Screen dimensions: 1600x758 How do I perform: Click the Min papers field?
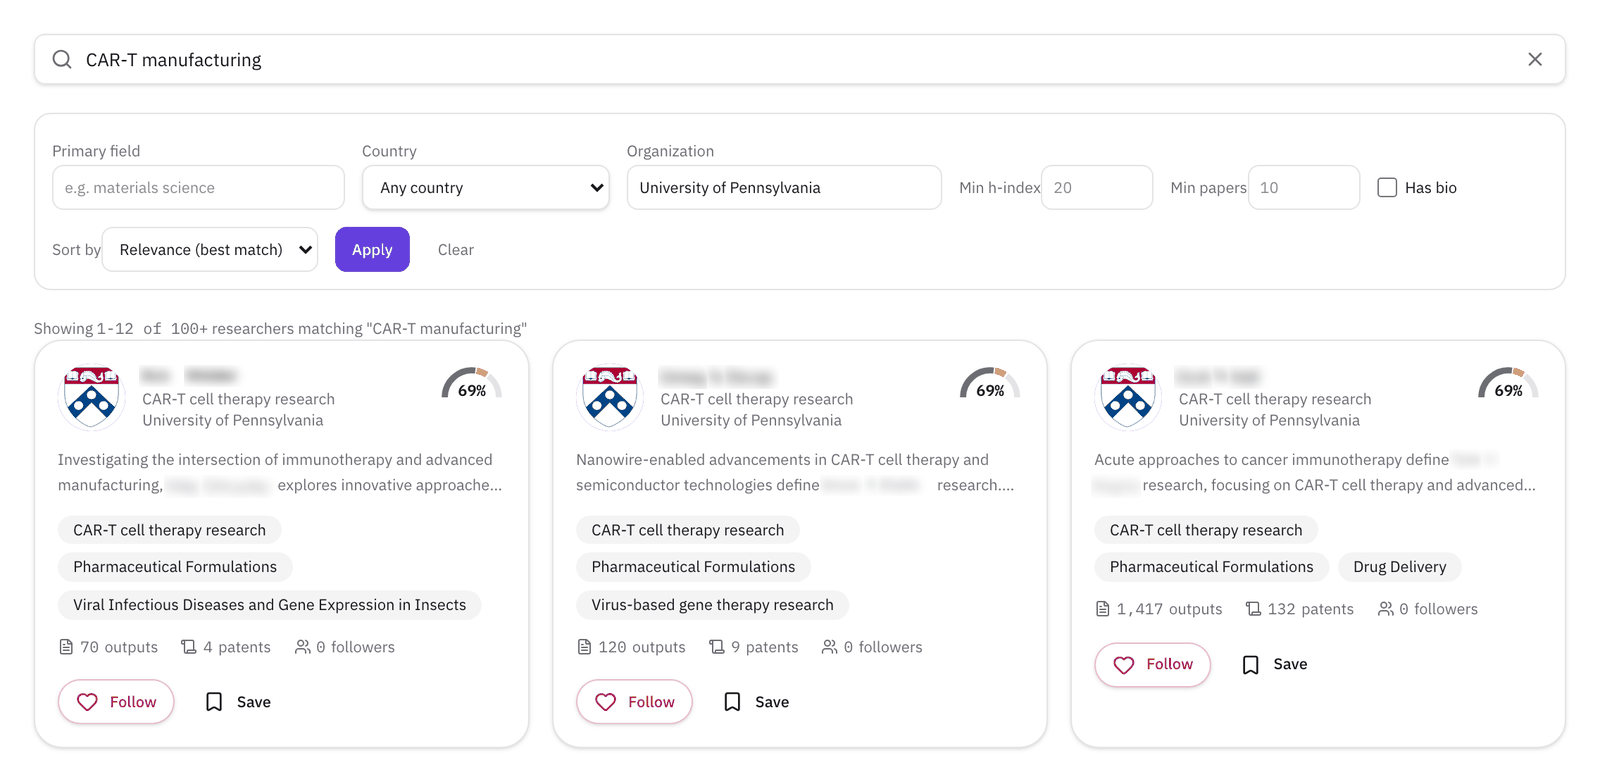1304,188
